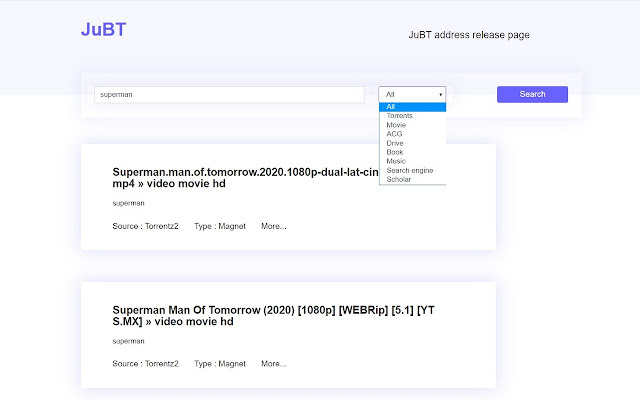Click the JuBT logo
This screenshot has height=400, width=640.
[103, 30]
